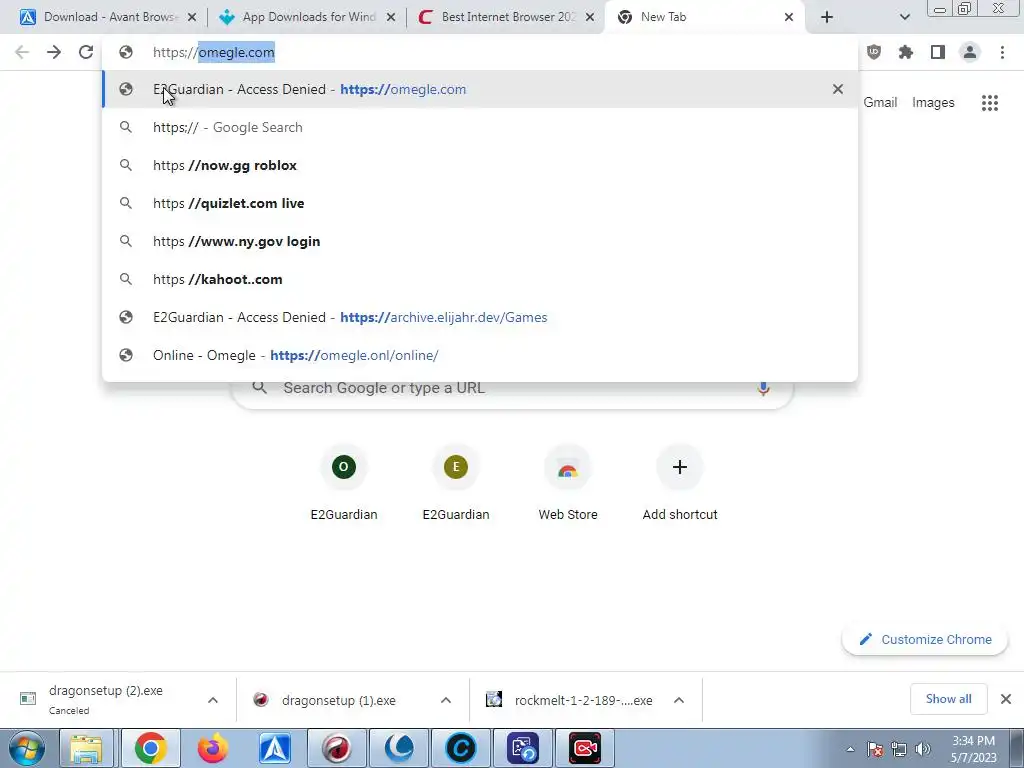This screenshot has height=768, width=1024.
Task: Select the New Tab tab
Action: [702, 17]
